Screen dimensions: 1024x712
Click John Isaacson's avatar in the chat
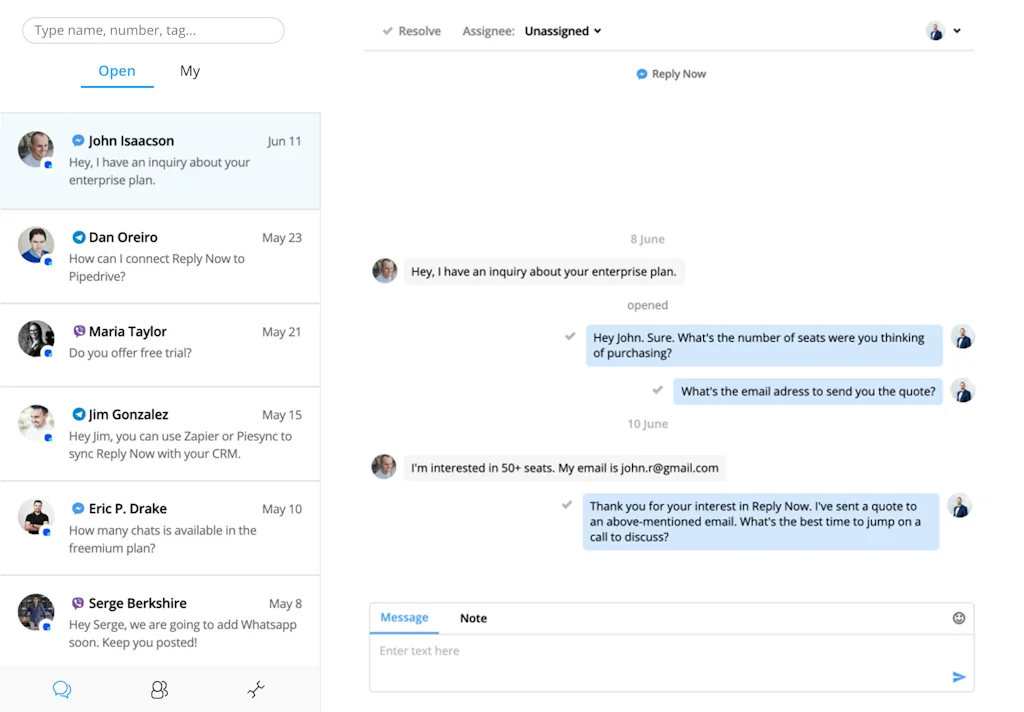coord(384,271)
